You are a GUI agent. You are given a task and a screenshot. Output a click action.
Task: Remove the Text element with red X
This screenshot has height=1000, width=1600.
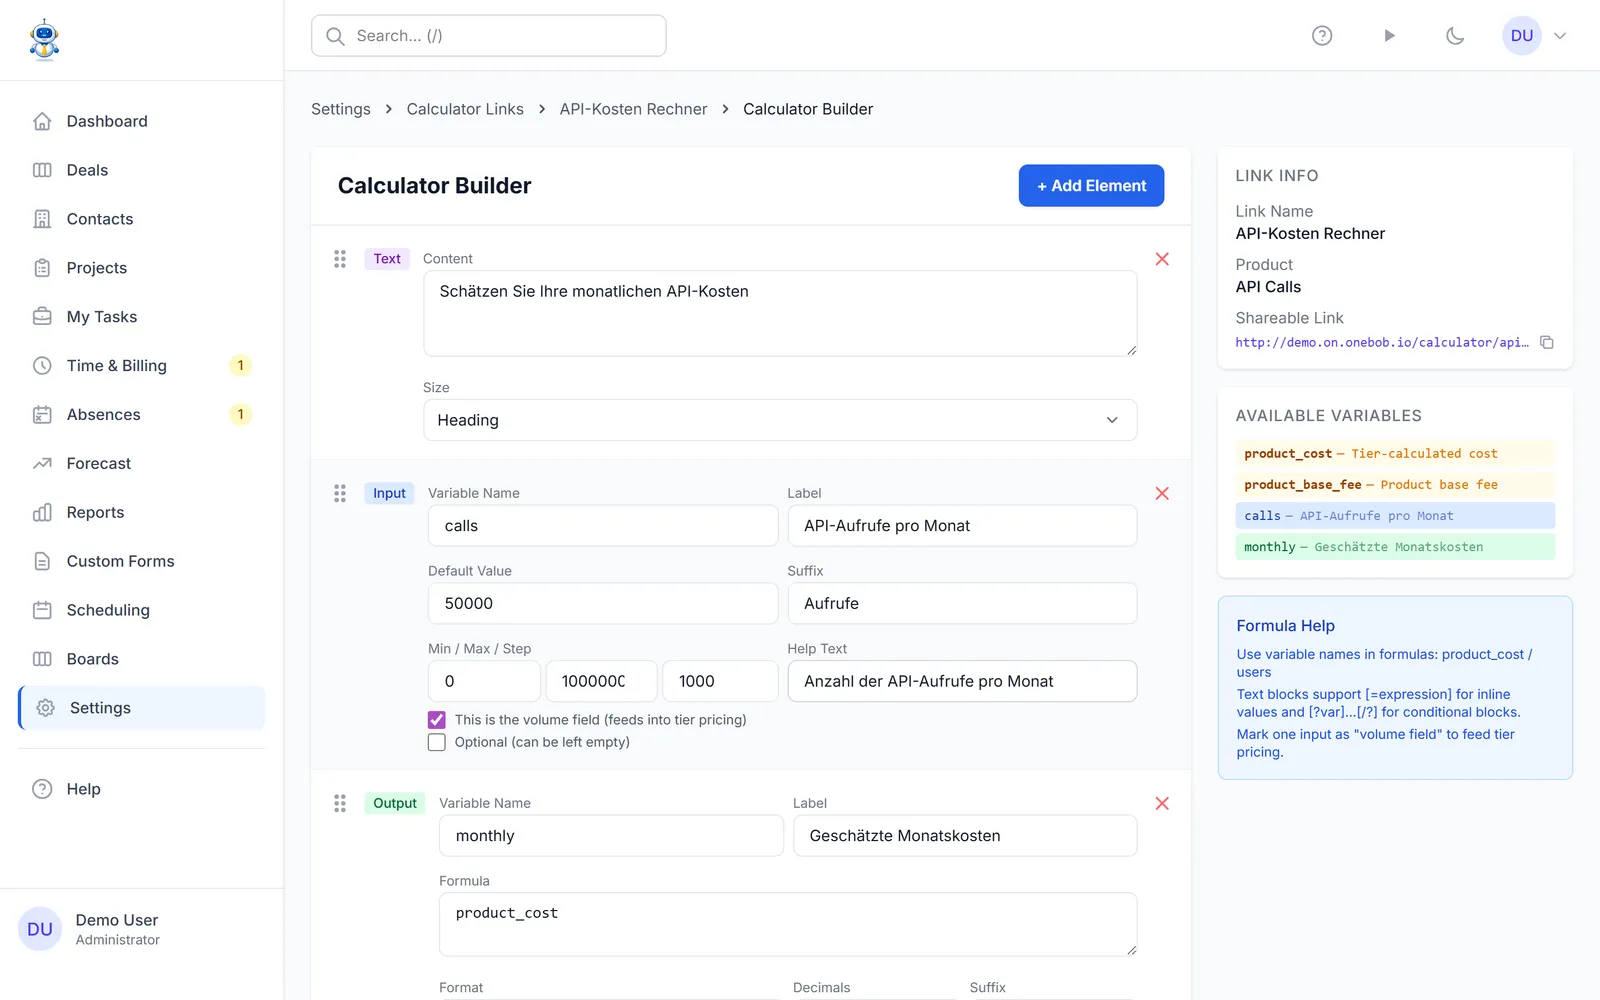coord(1162,259)
